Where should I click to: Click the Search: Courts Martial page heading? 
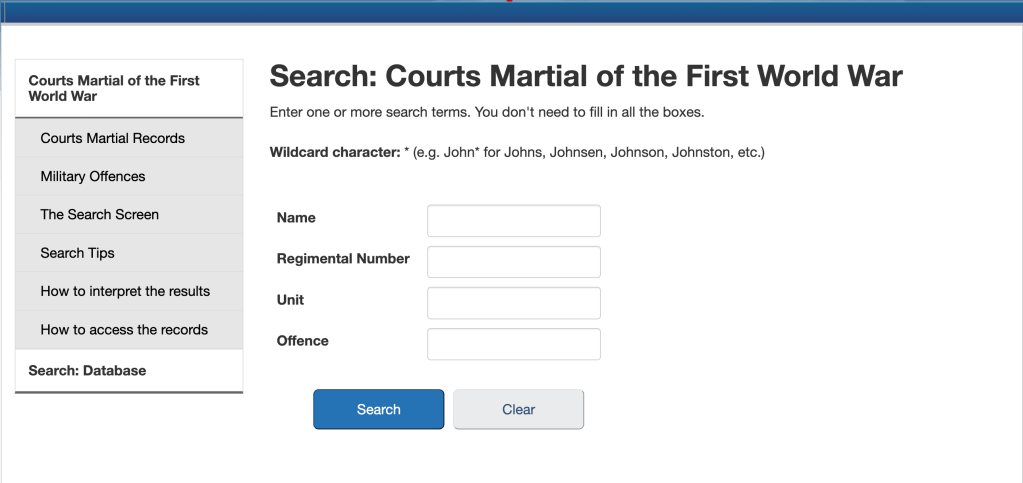[x=586, y=76]
